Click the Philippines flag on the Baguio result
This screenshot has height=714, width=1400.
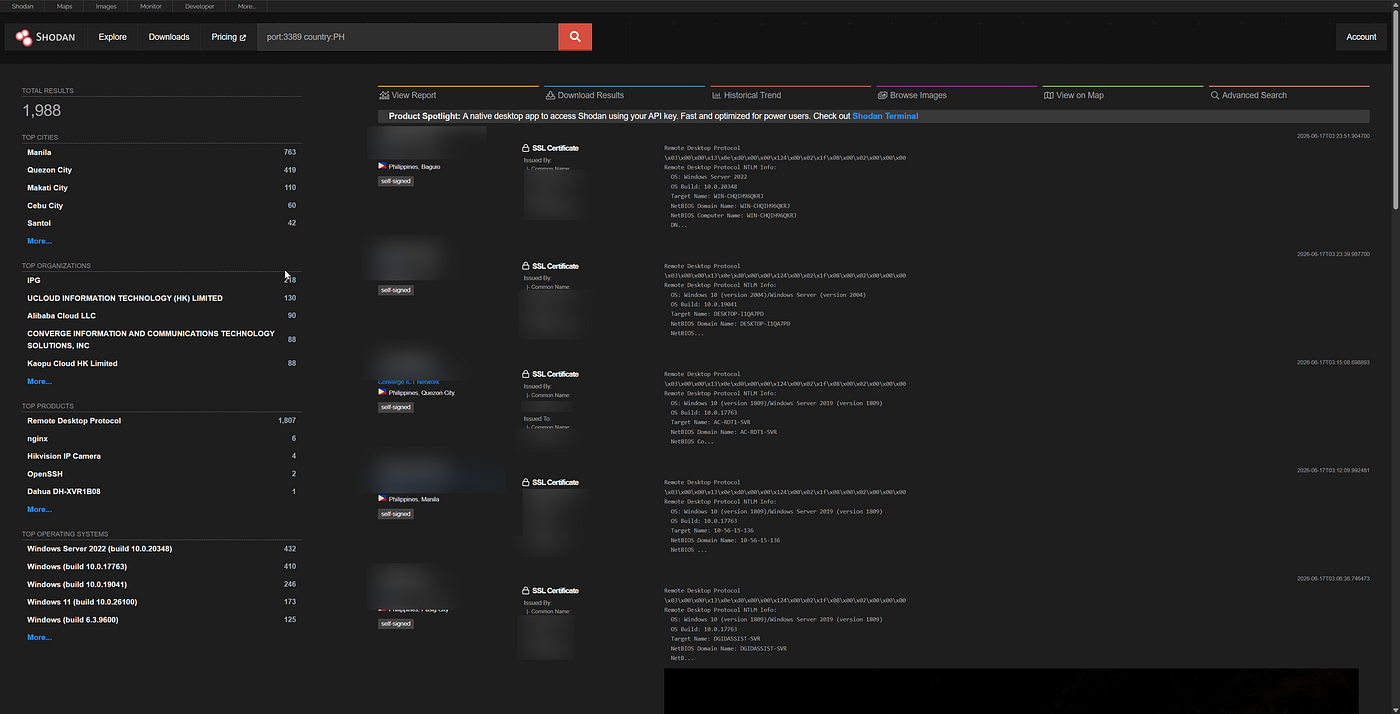pyautogui.click(x=382, y=166)
